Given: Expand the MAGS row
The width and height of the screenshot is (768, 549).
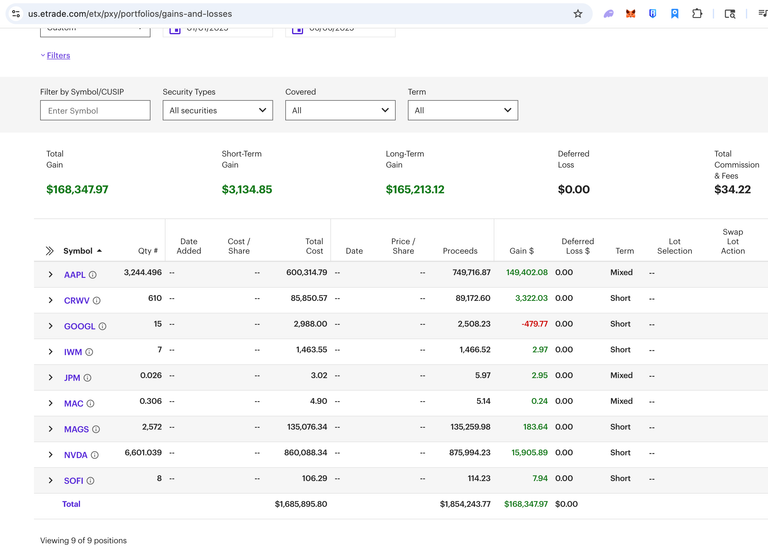Looking at the screenshot, I should (50, 429).
